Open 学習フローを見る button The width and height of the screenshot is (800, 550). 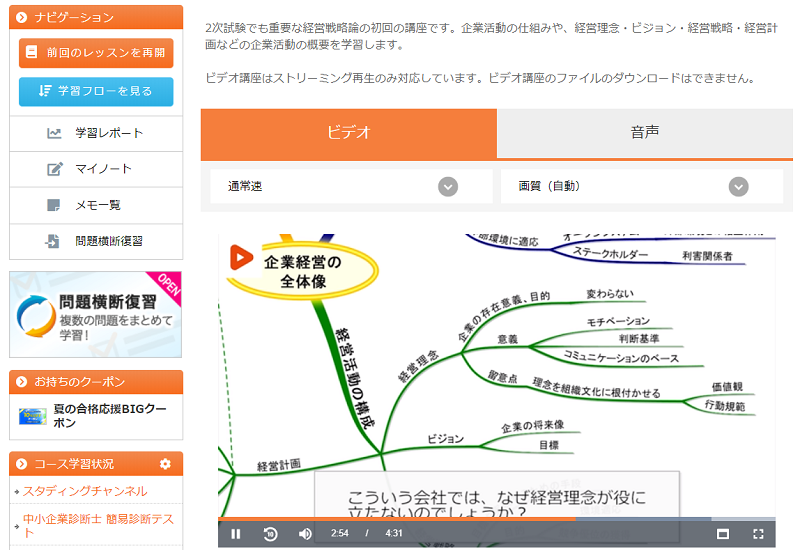tap(96, 91)
